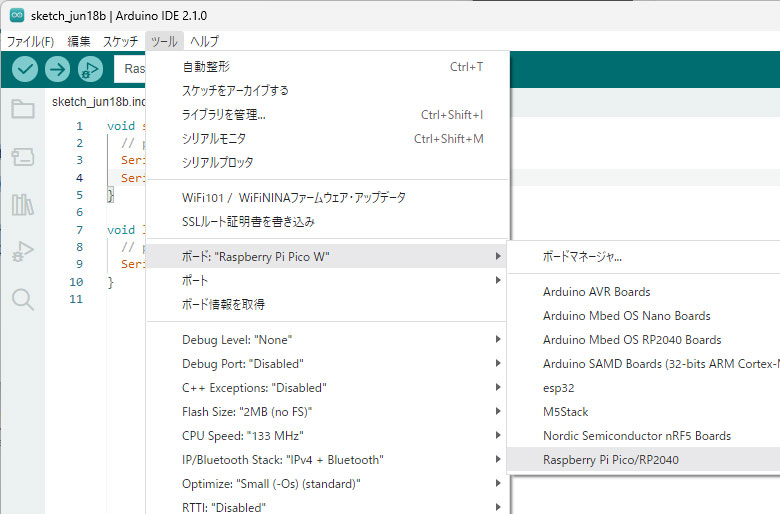
Task: Start debugging with the debug toolbar button
Action: [x=91, y=69]
